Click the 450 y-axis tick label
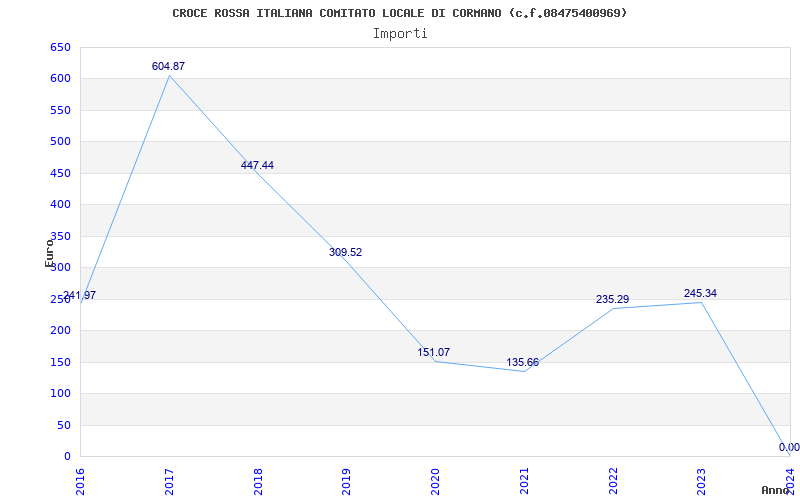Viewport: 800px width, 500px height. click(60, 173)
